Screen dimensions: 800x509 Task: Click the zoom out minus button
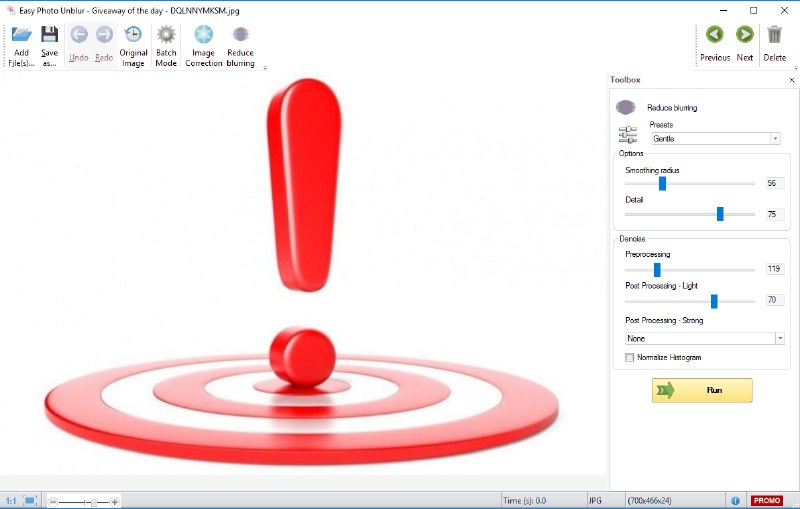[53, 502]
